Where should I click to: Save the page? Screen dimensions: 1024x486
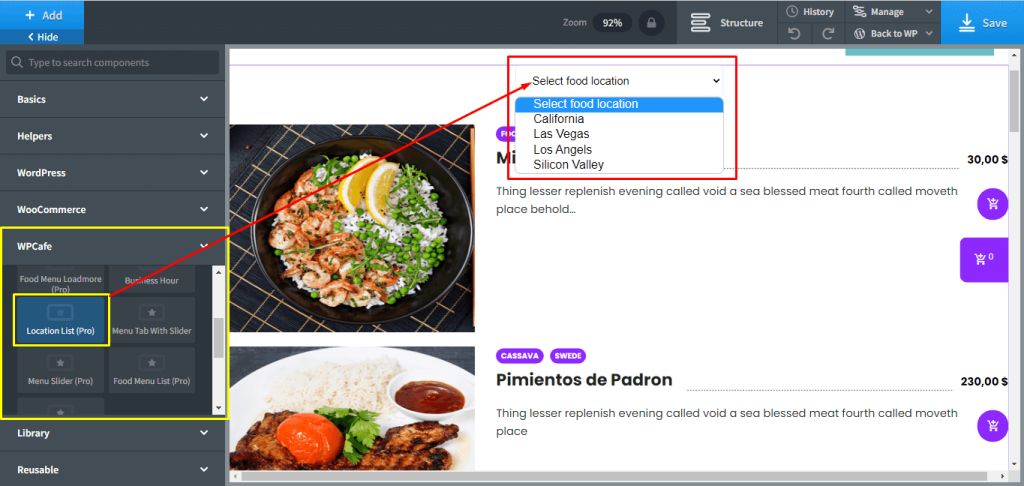982,23
